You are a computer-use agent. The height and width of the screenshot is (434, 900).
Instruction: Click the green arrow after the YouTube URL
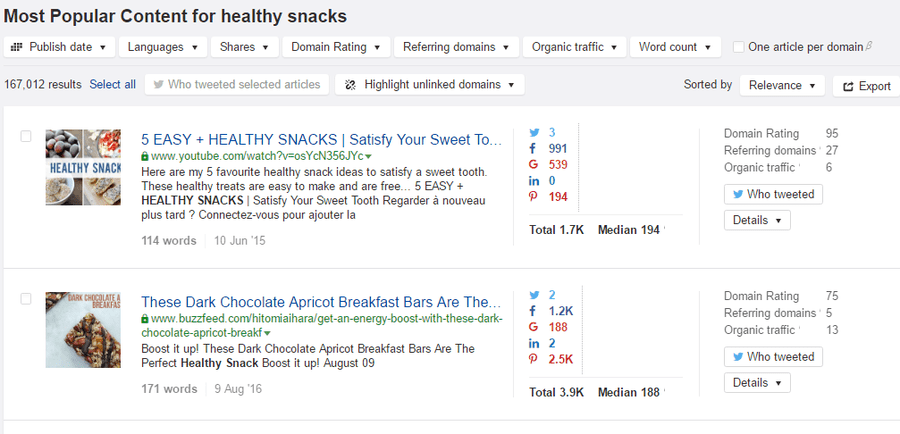point(368,157)
